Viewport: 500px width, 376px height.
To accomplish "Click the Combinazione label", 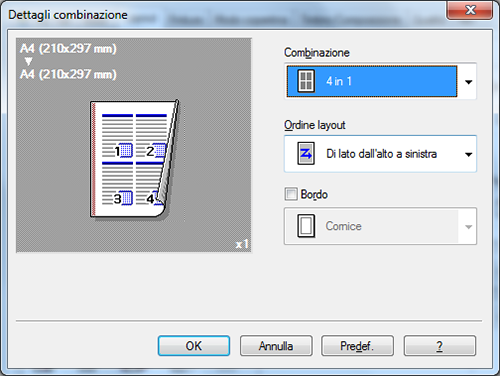I will pyautogui.click(x=317, y=53).
